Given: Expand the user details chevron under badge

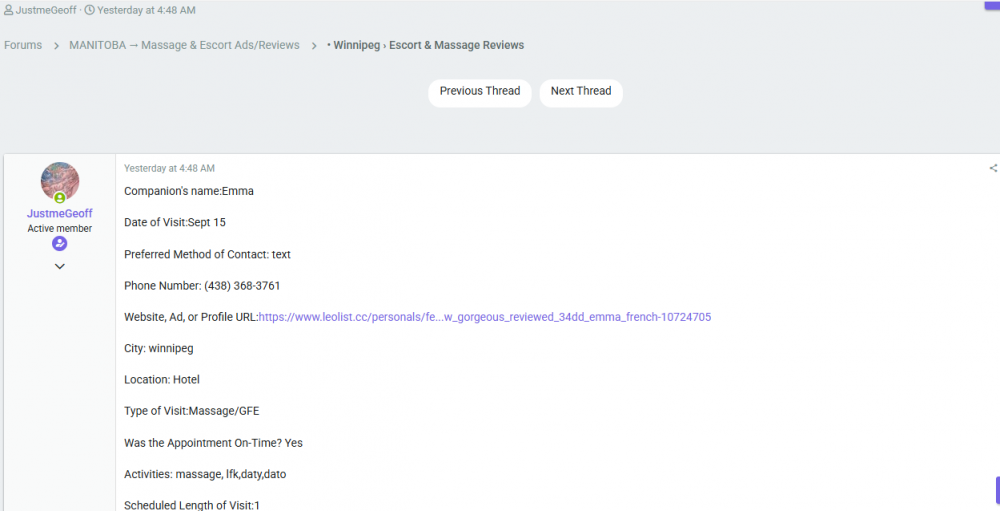Looking at the screenshot, I should pyautogui.click(x=60, y=267).
